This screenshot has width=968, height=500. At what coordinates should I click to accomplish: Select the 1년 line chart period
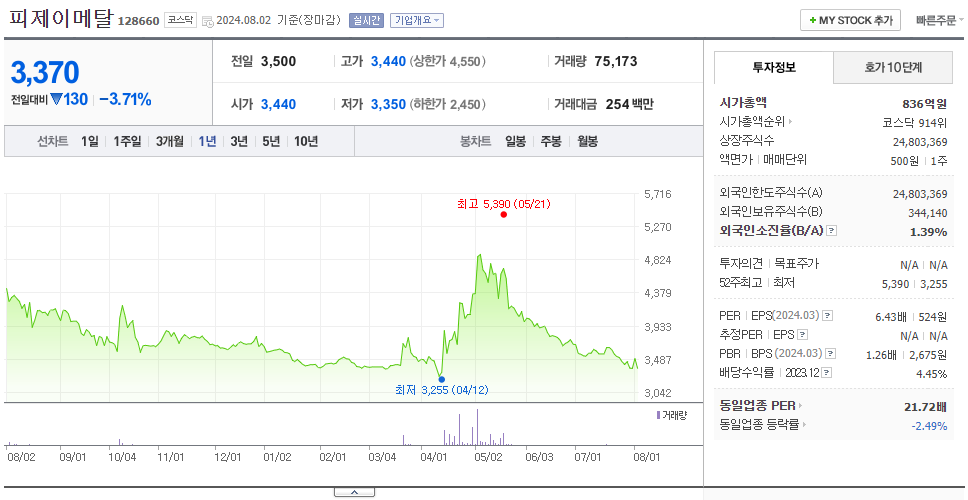click(x=207, y=141)
